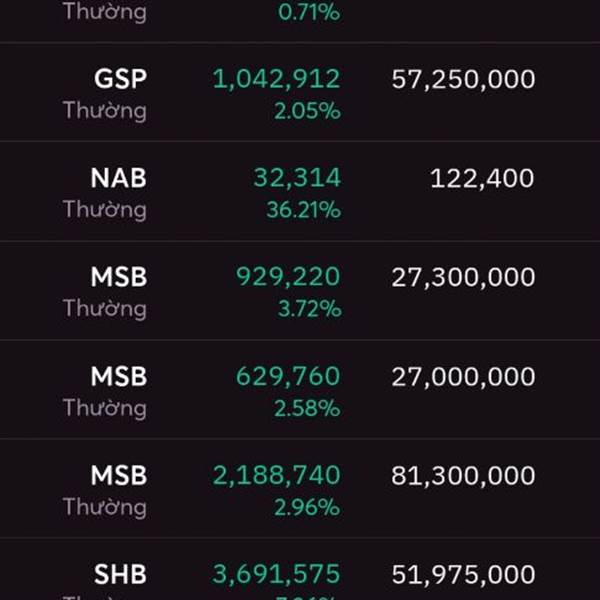
Task: Tap NAB volume 32,314
Action: click(297, 178)
